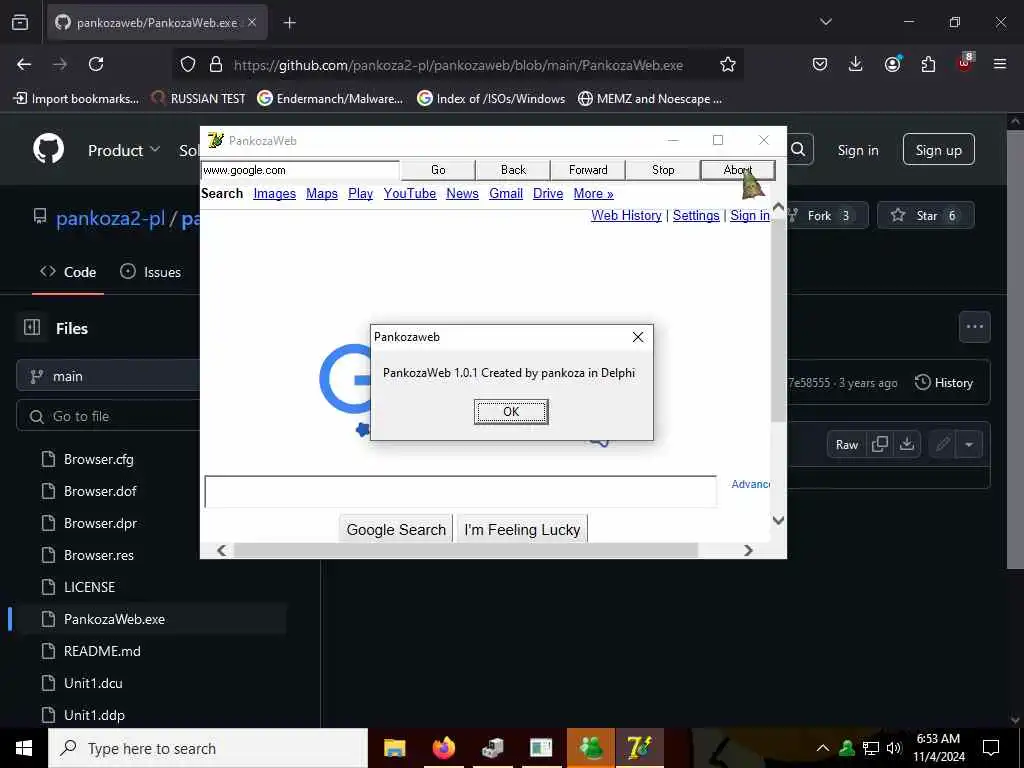Screen dimensions: 1024x768
Task: Click the Back button in PankozaWeb toolbar
Action: click(x=513, y=170)
